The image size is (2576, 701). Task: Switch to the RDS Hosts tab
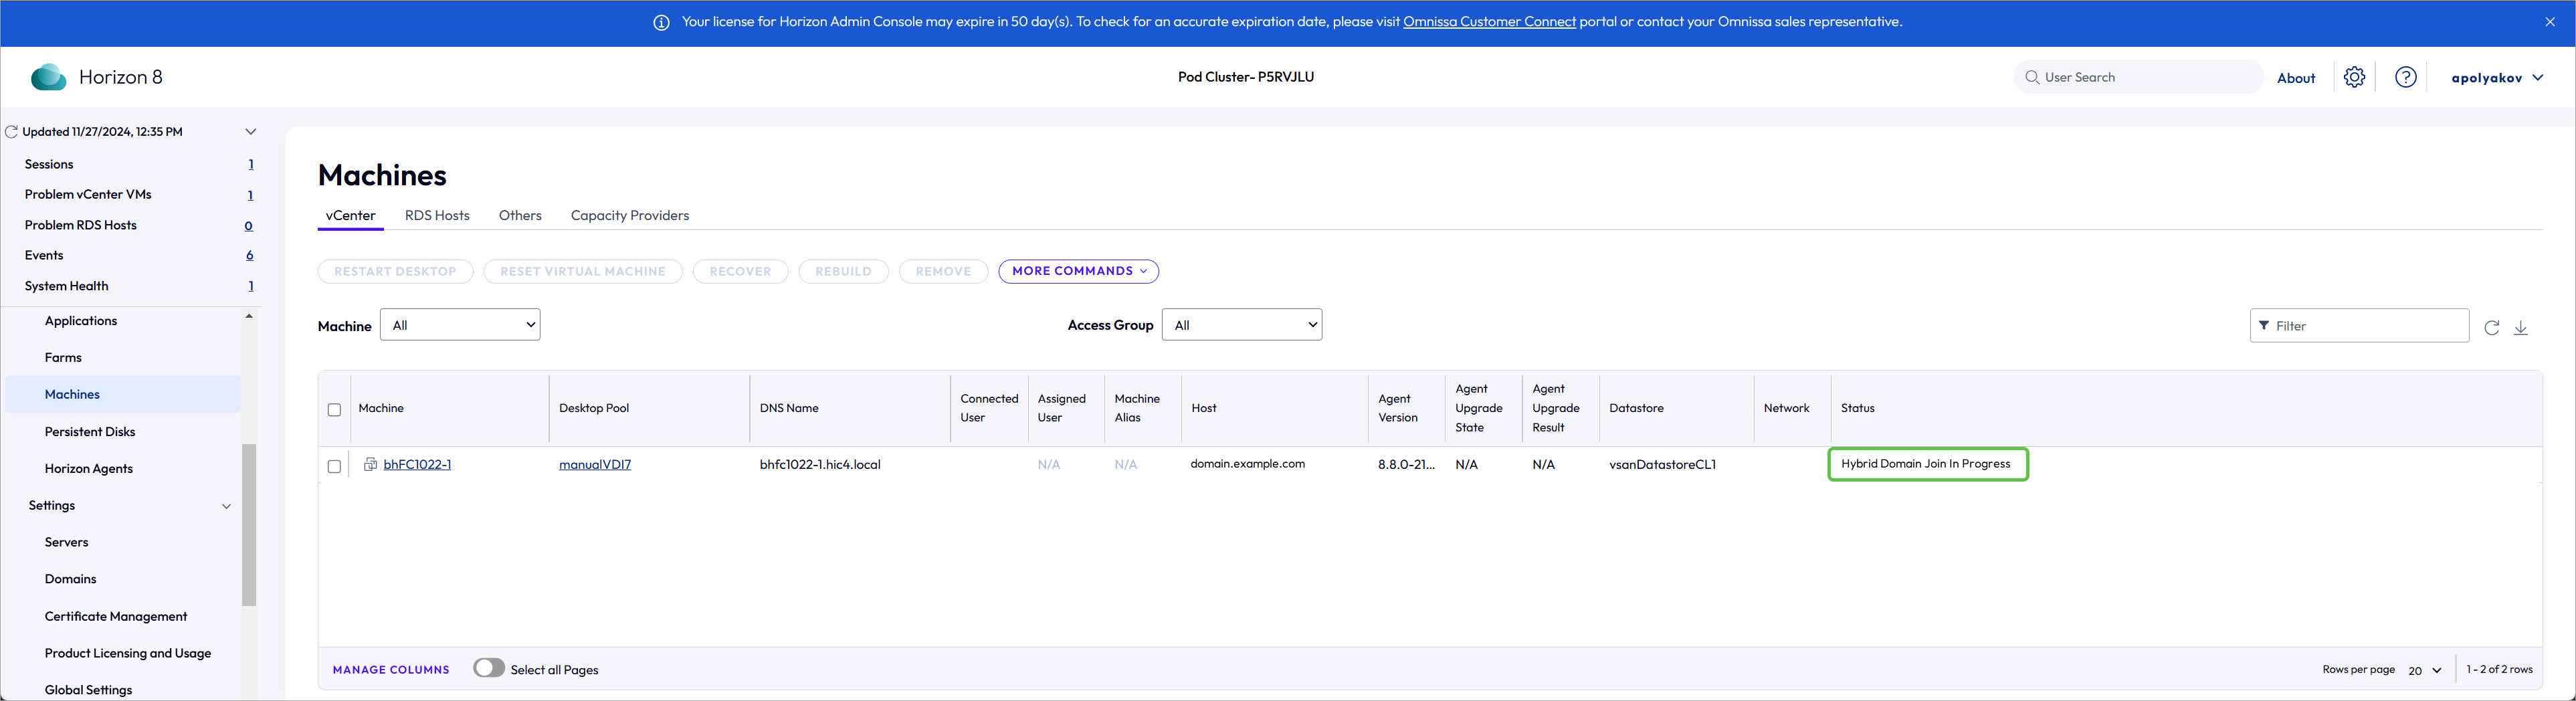coord(437,215)
